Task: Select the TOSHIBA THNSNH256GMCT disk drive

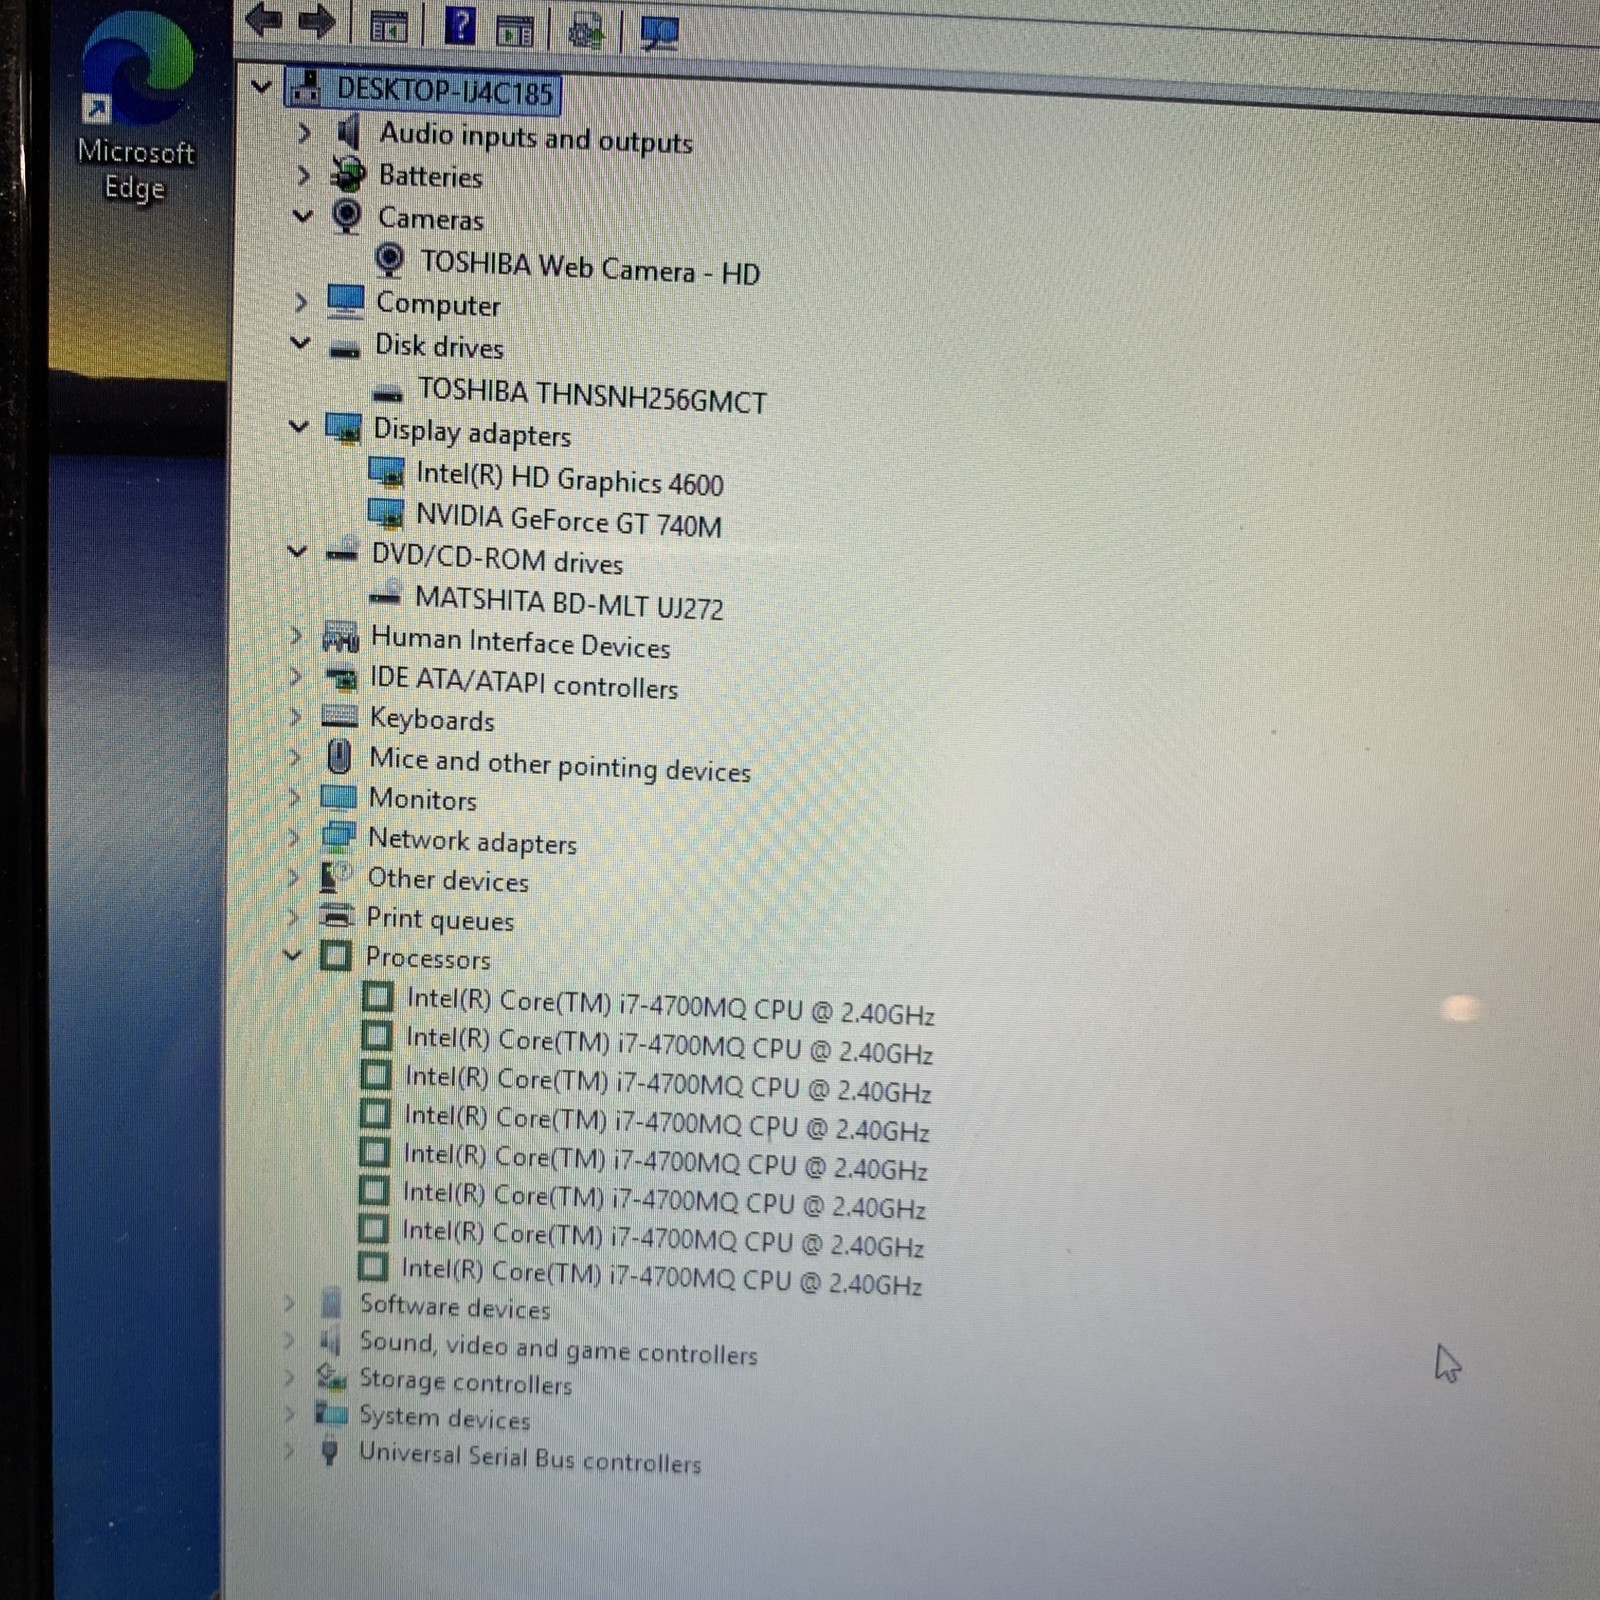Action: coord(592,394)
